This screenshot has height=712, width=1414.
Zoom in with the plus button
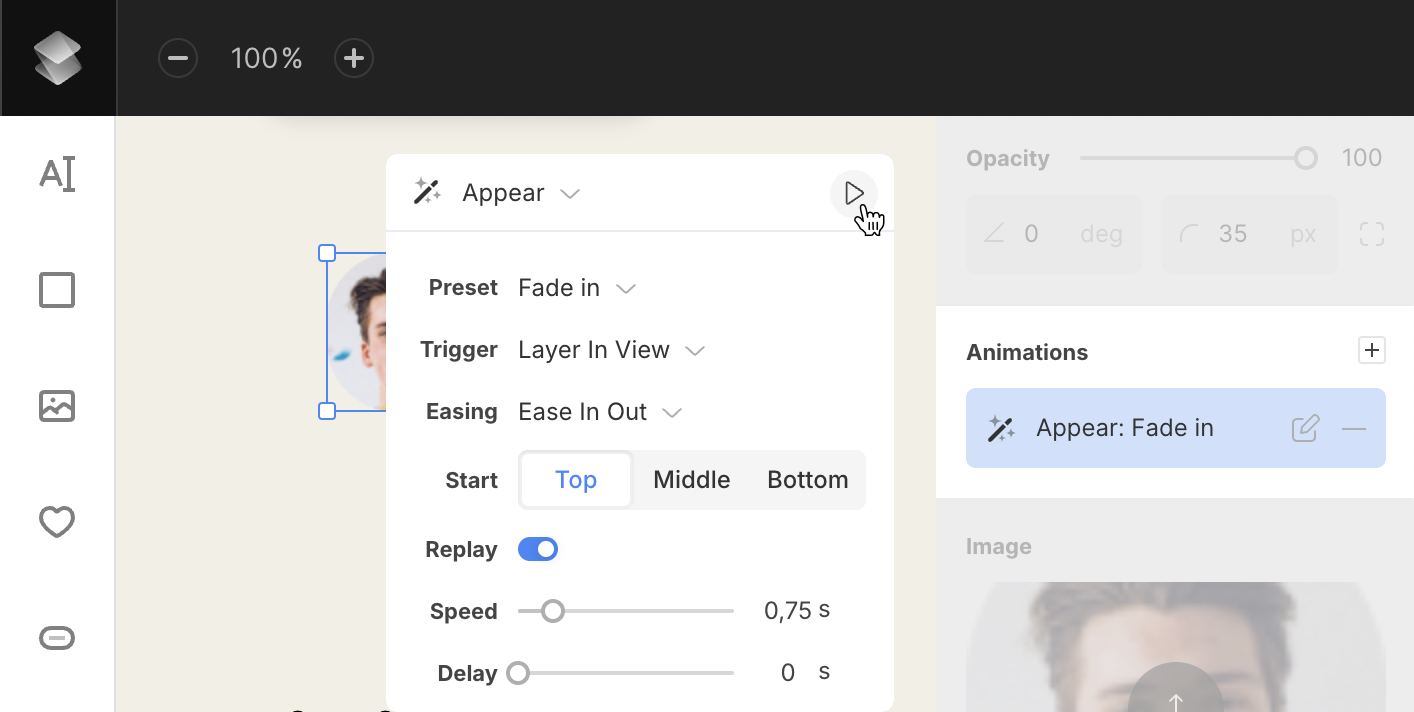point(353,58)
